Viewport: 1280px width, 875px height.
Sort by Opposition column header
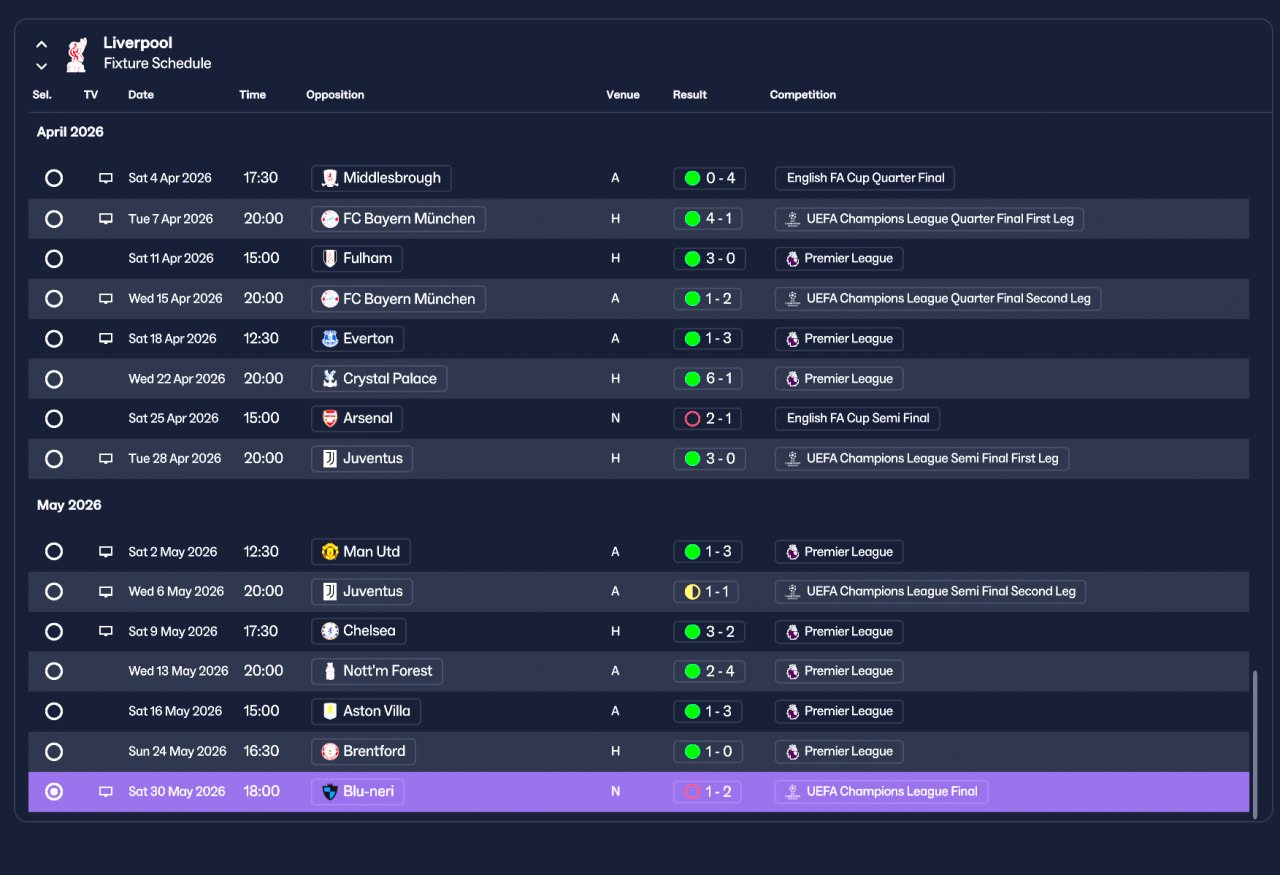(335, 95)
